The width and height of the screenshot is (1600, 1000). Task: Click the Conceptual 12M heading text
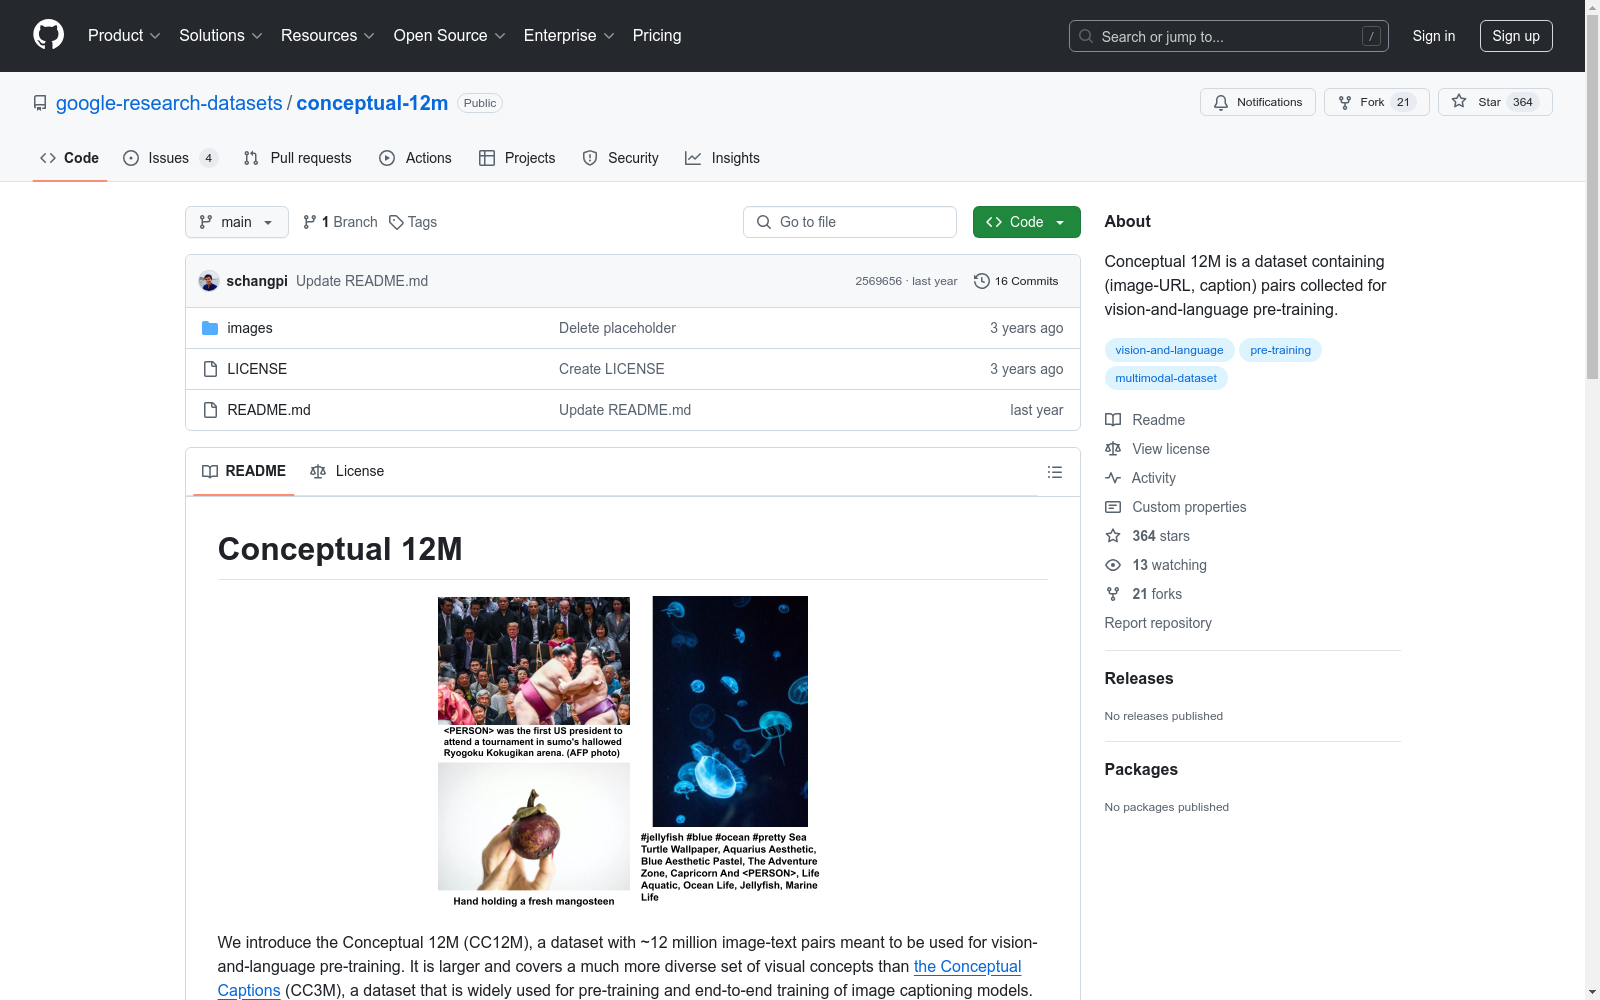click(x=340, y=549)
